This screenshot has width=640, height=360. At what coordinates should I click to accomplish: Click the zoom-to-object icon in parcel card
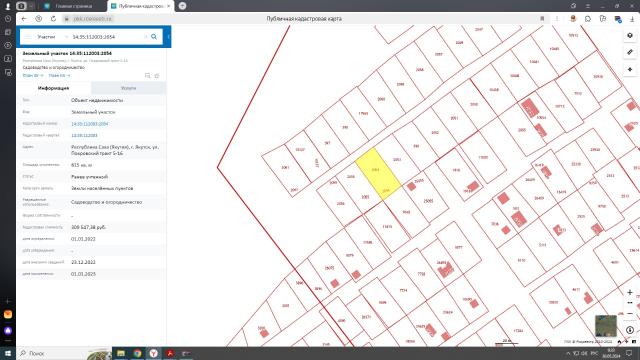coord(147,76)
